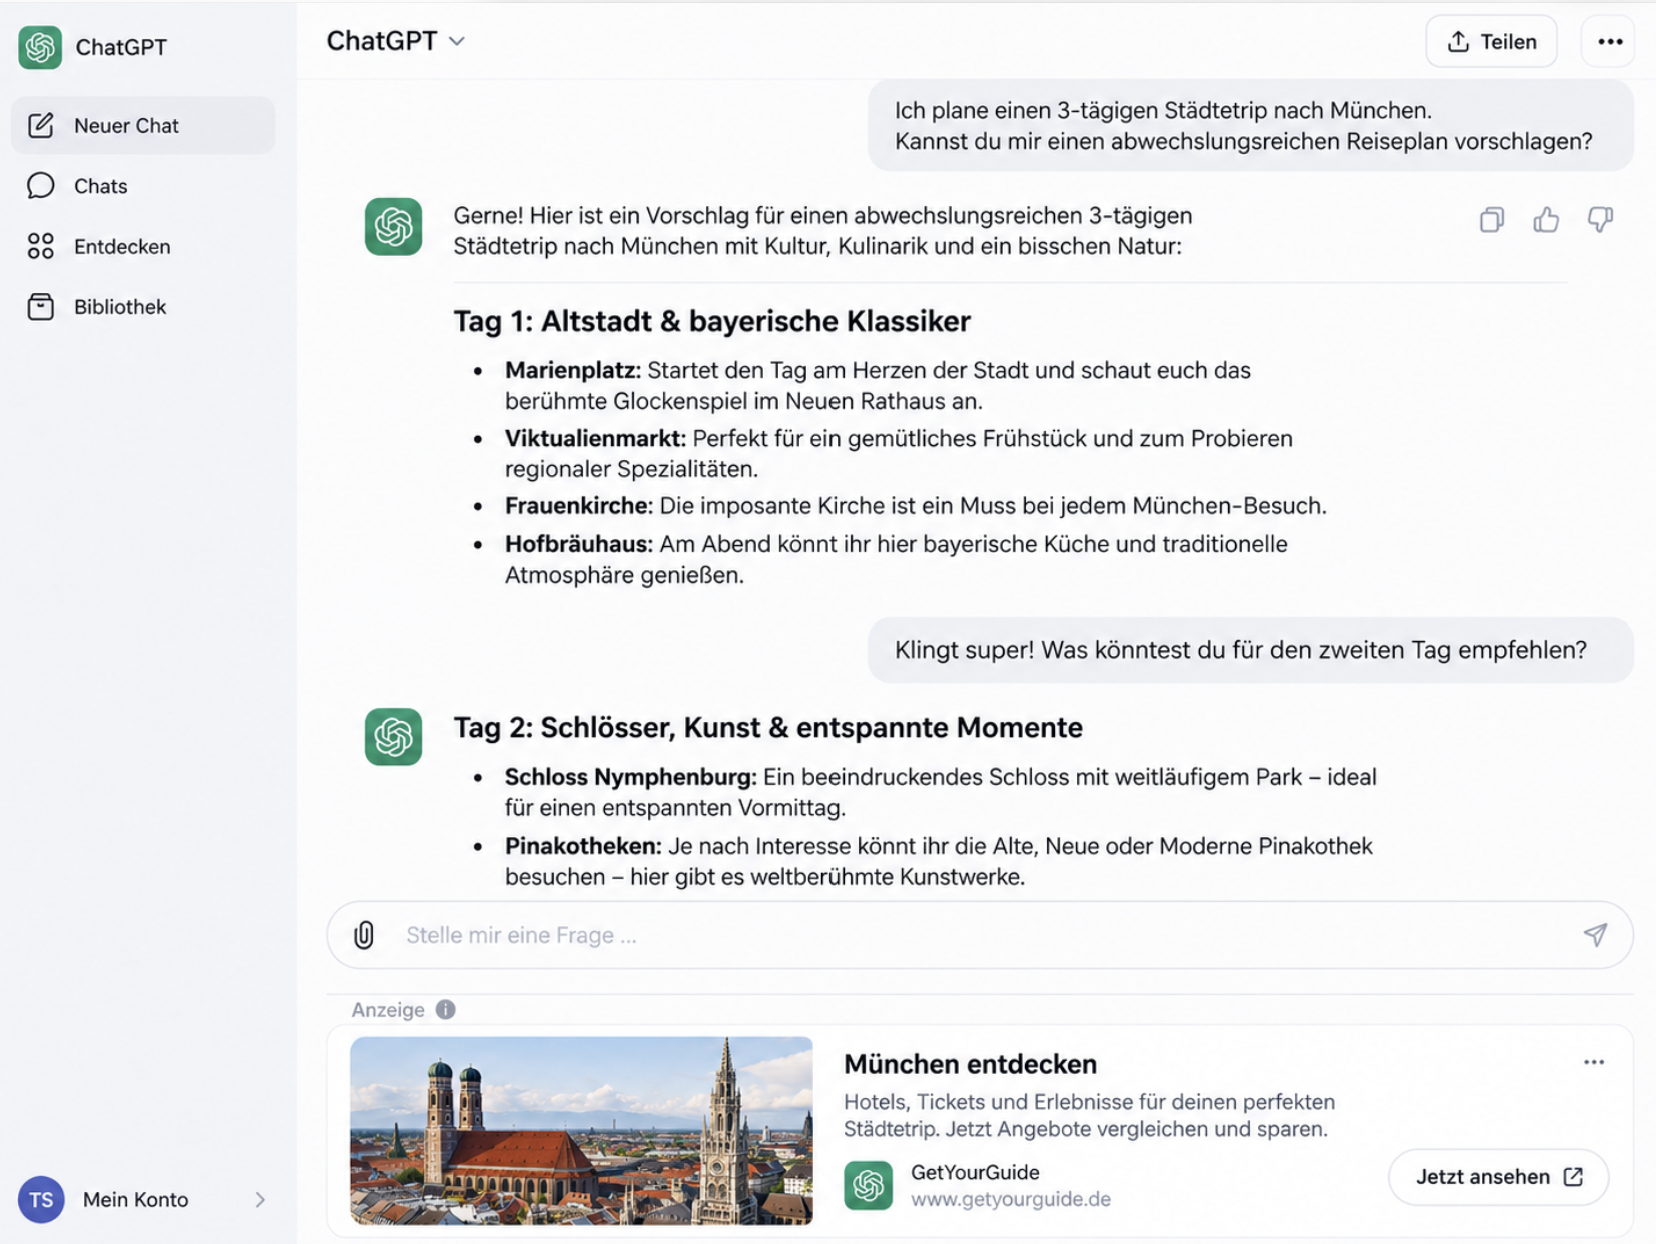Click the Teilen share button
This screenshot has height=1244, width=1656.
pos(1491,41)
